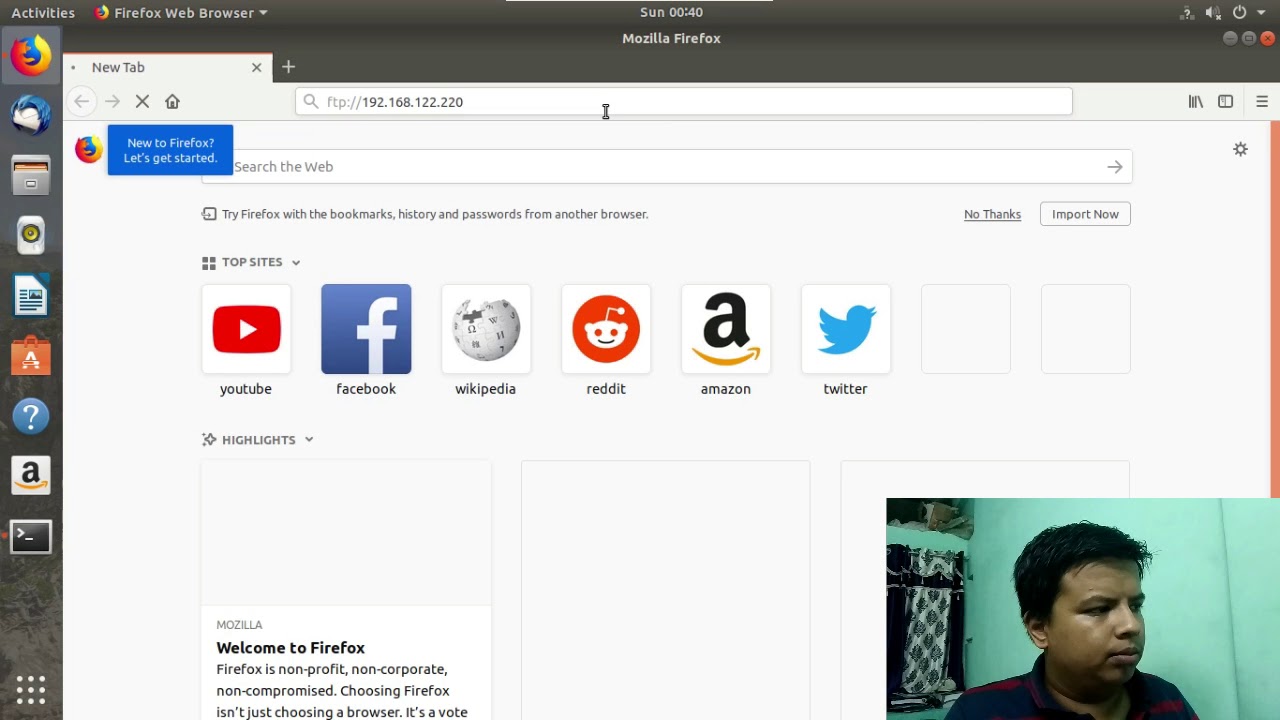Open Rhythmbox music player from the dock
Viewport: 1280px width, 720px height.
31,235
